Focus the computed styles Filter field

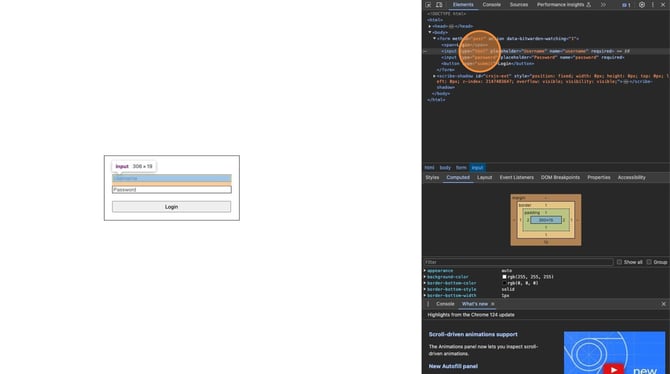click(518, 262)
